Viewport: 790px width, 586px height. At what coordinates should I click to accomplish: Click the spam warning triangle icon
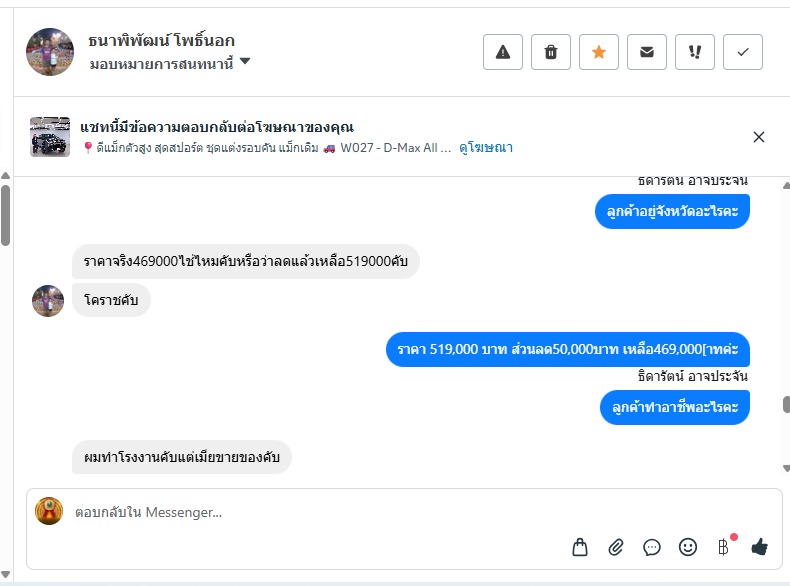click(503, 52)
